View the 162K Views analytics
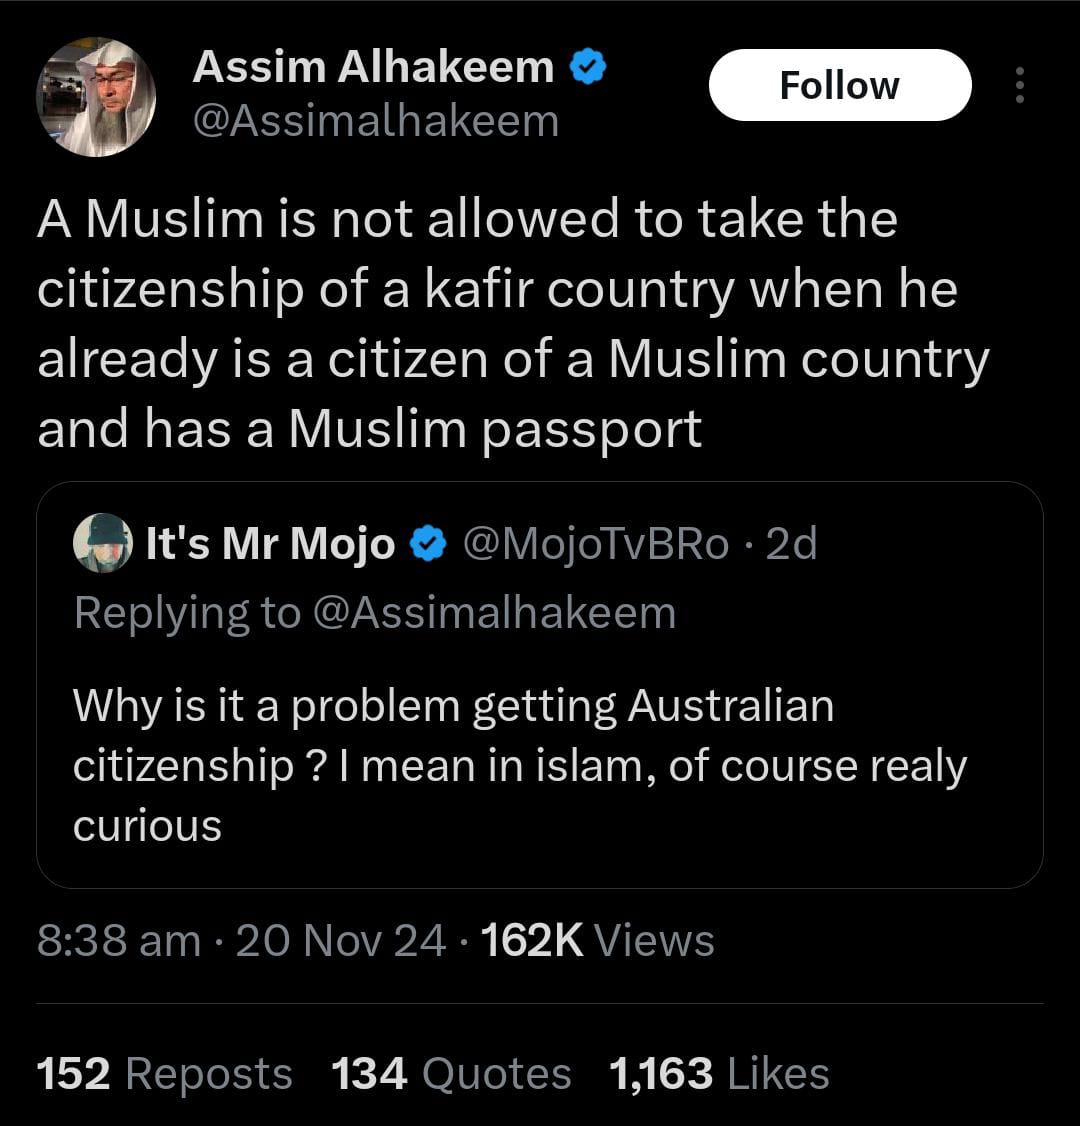The image size is (1080, 1126). 598,941
